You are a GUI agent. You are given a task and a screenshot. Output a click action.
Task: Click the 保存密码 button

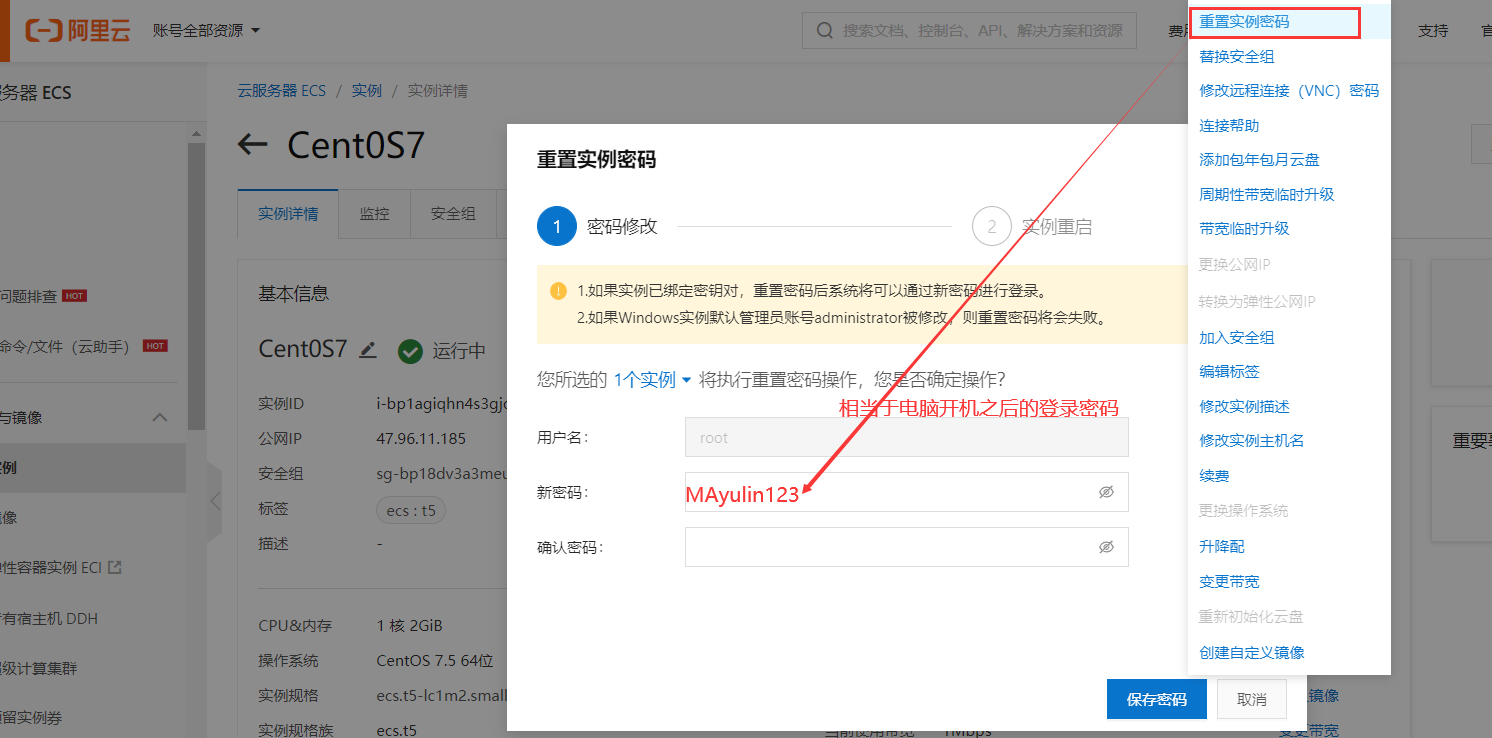tap(1156, 699)
